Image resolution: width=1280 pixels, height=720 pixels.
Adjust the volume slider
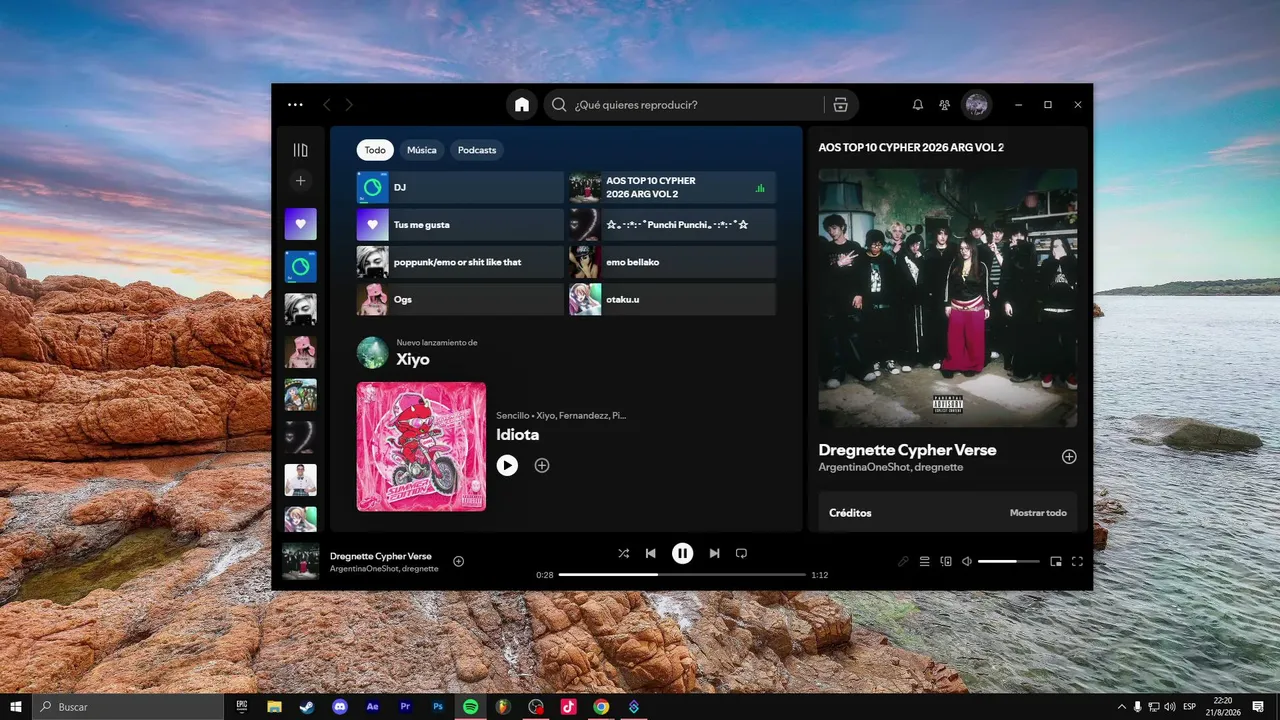pyautogui.click(x=1007, y=561)
